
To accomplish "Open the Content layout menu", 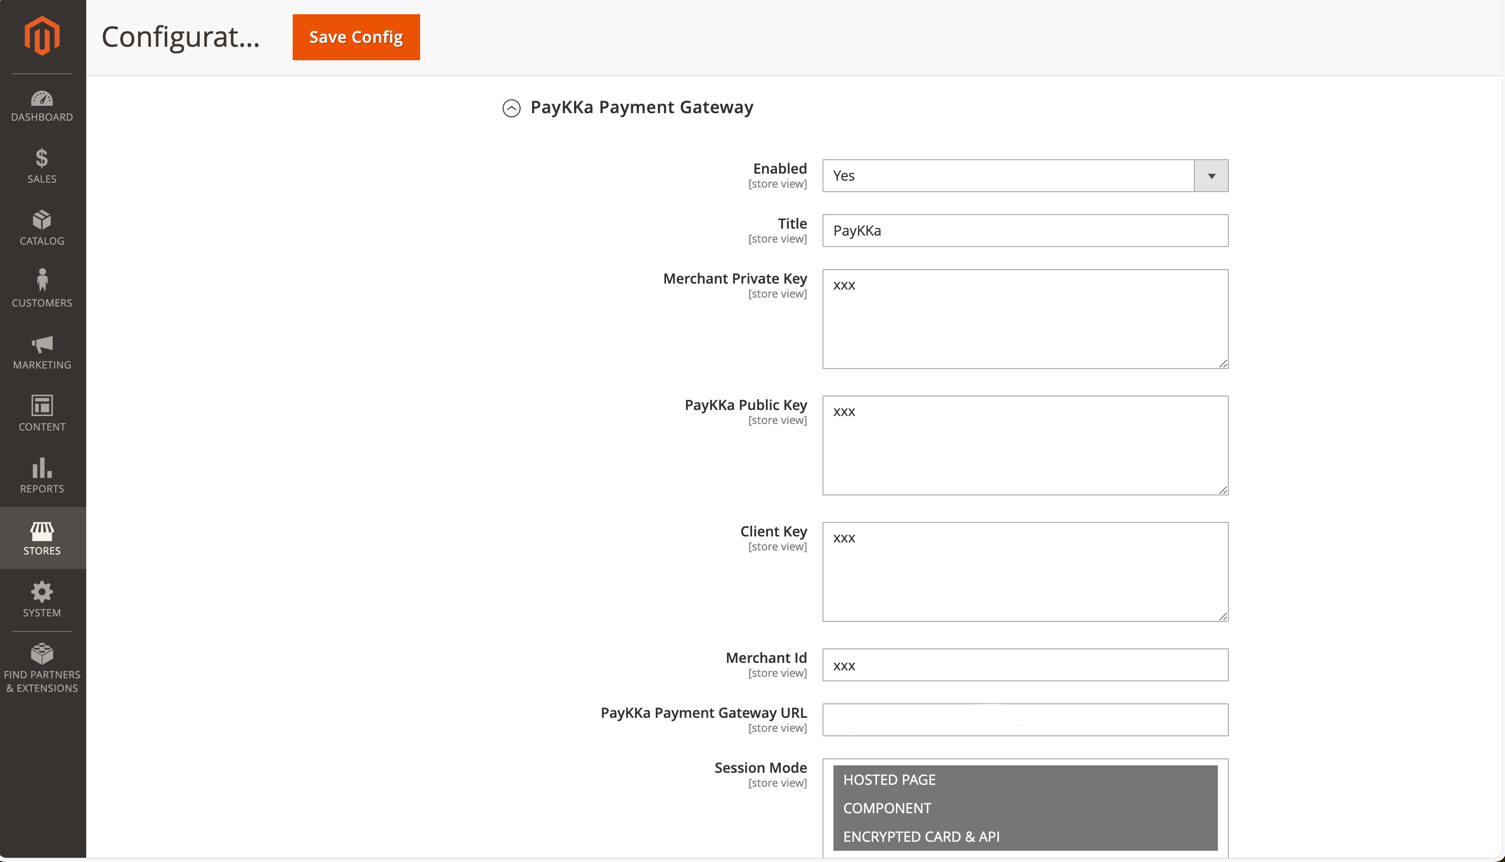I will pos(42,414).
